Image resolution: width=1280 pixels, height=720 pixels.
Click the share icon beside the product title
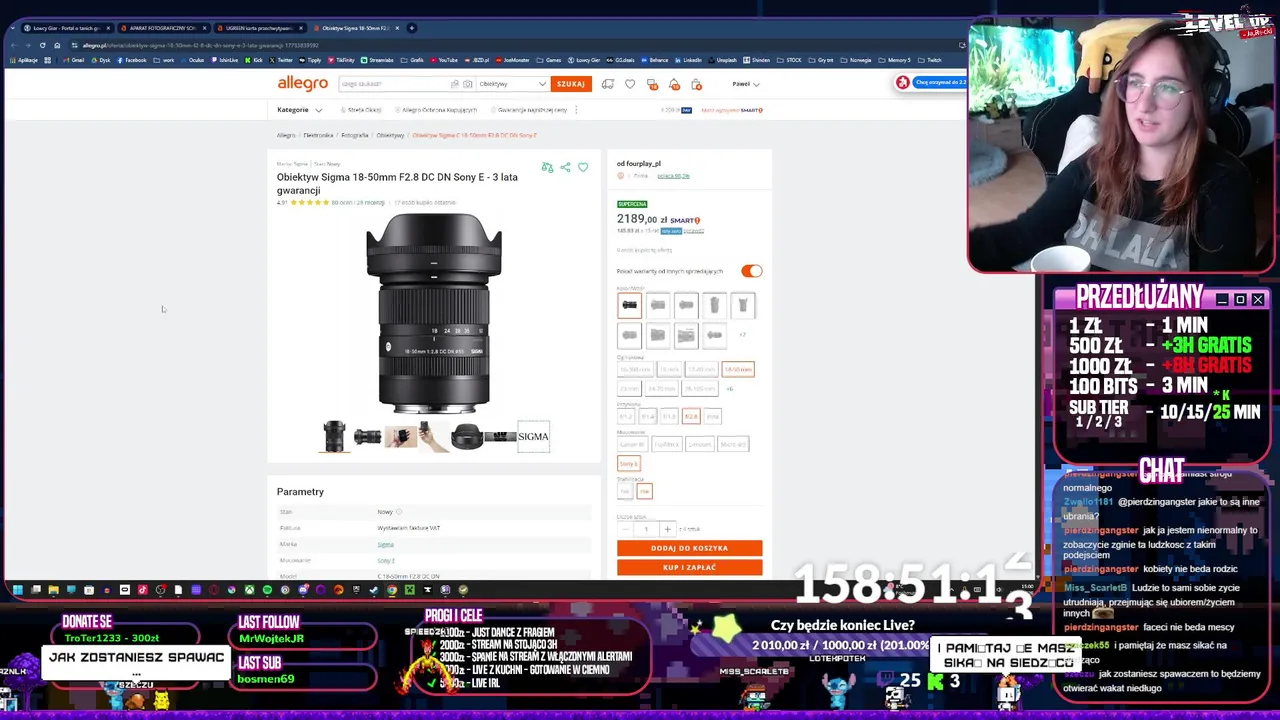565,167
